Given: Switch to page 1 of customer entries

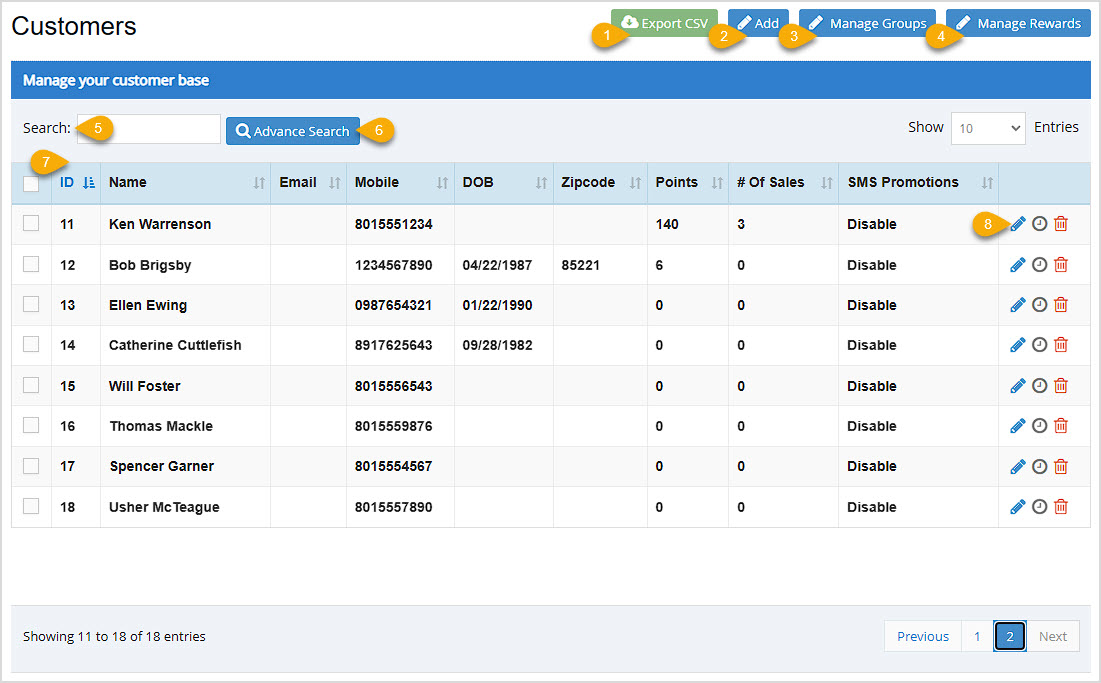Looking at the screenshot, I should pos(977,636).
